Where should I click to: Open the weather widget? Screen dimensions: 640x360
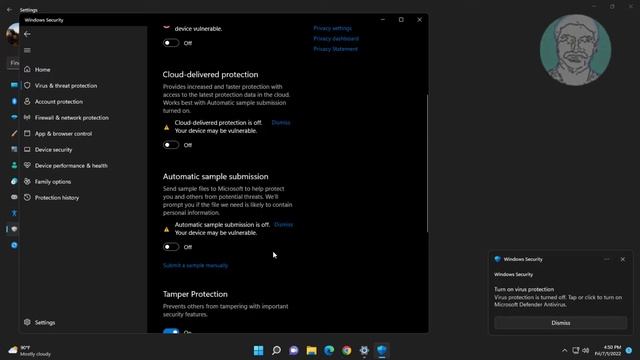(29, 351)
